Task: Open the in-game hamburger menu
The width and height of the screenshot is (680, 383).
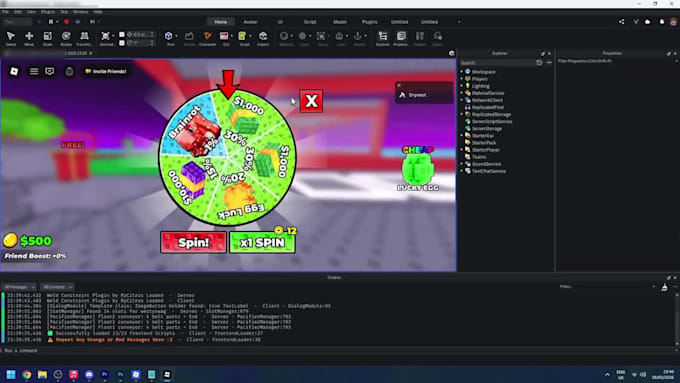Action: [x=33, y=71]
